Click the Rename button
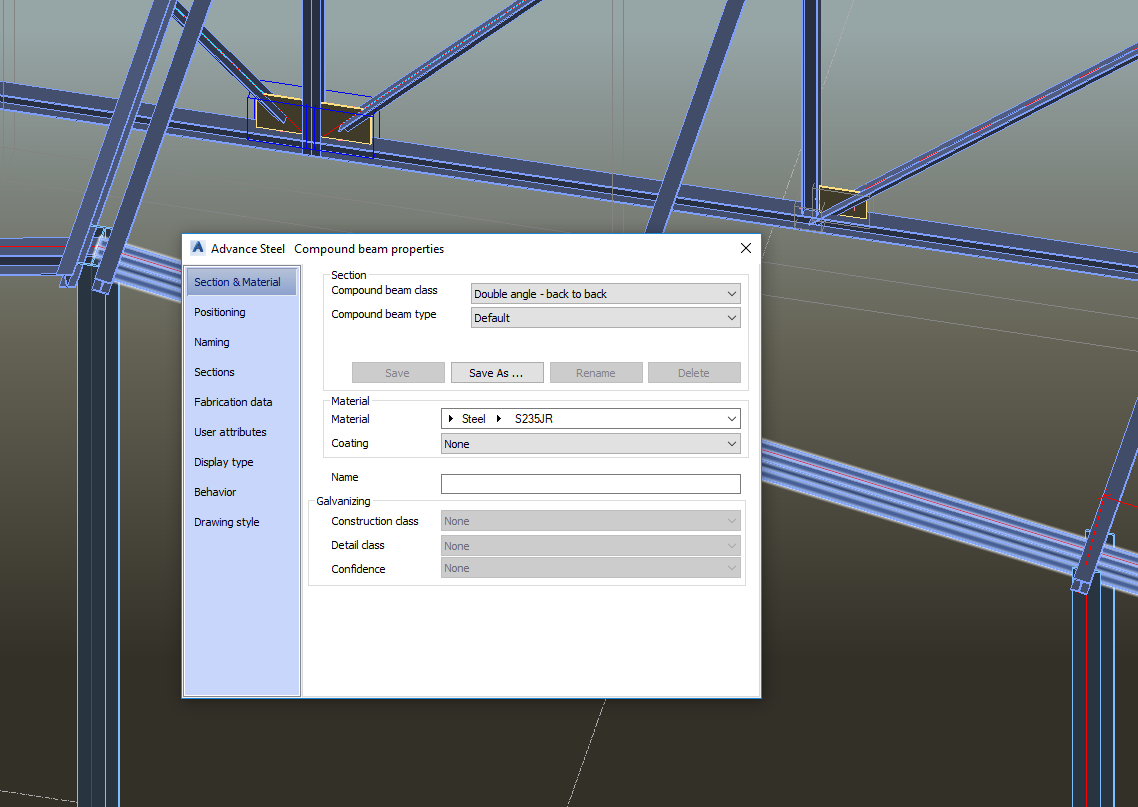 [596, 372]
